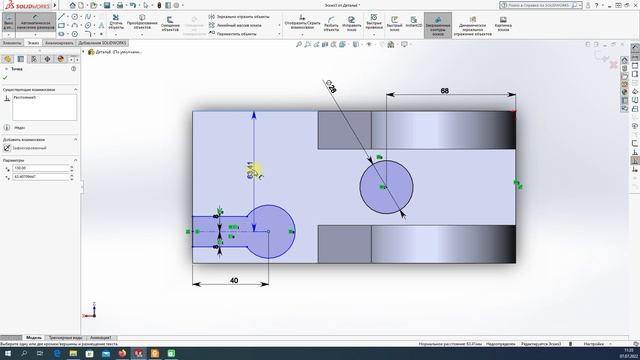640x360 pixels.
Task: Click the Open document icon
Action: tap(94, 5)
